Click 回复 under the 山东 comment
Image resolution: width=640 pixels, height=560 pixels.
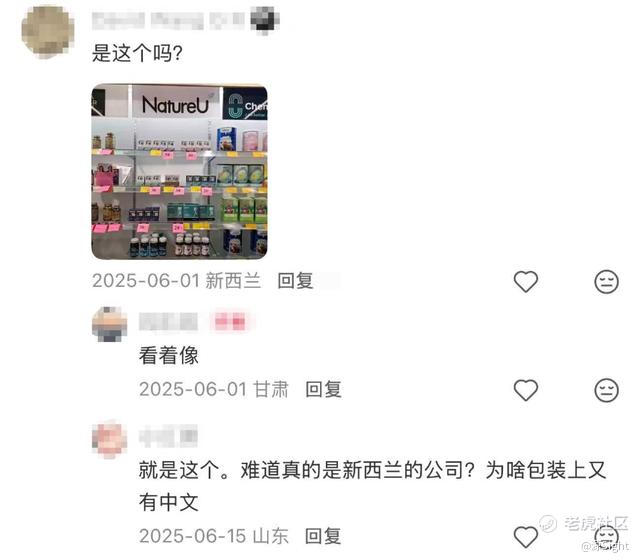(x=323, y=536)
